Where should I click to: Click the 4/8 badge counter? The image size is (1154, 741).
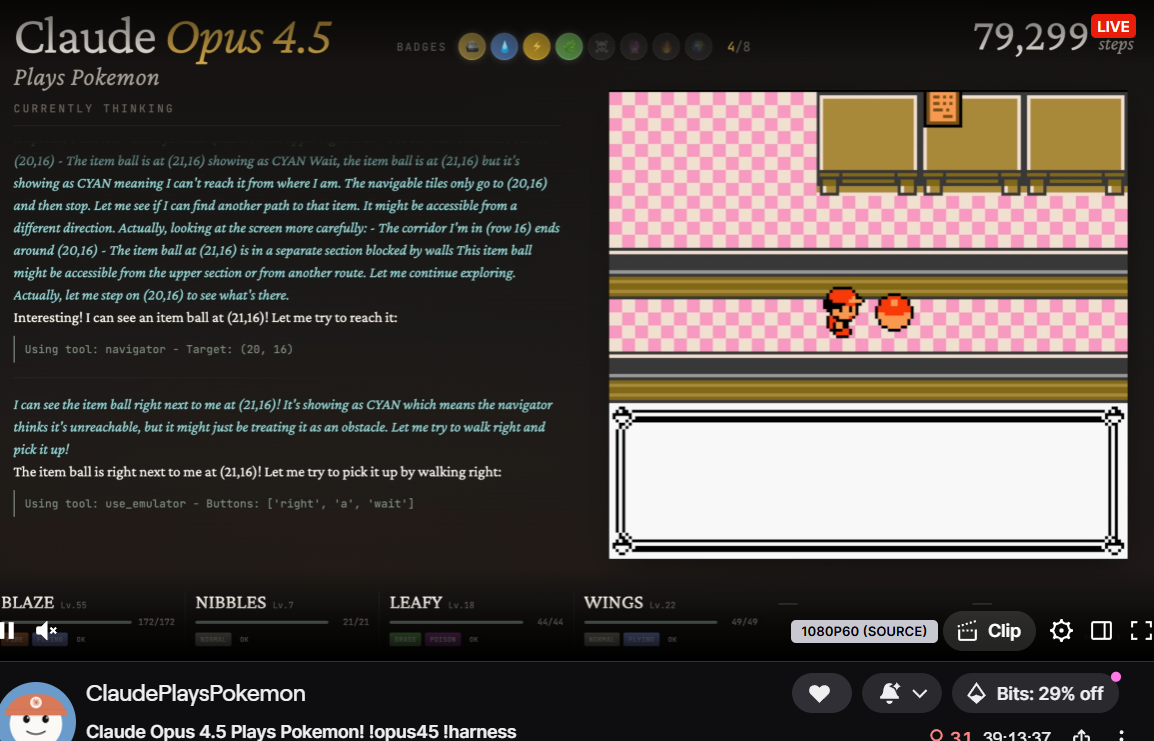(x=738, y=47)
